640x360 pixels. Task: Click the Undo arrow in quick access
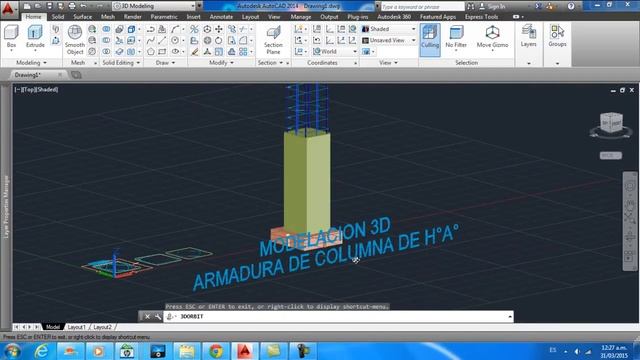coord(83,6)
